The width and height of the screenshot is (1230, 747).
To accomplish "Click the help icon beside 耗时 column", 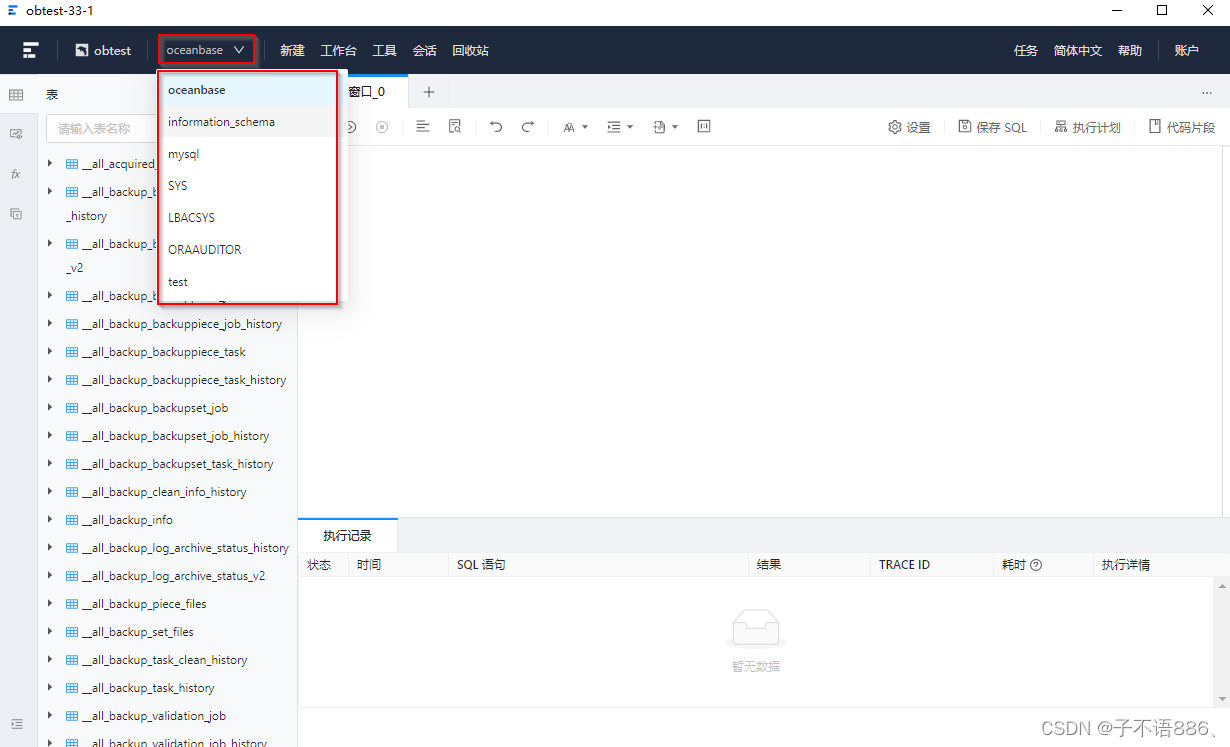I will click(1036, 565).
